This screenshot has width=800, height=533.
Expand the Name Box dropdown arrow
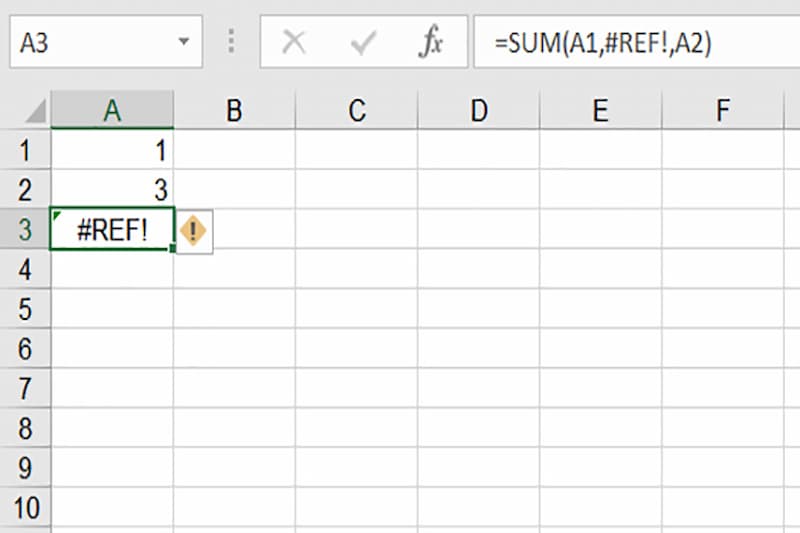point(183,42)
